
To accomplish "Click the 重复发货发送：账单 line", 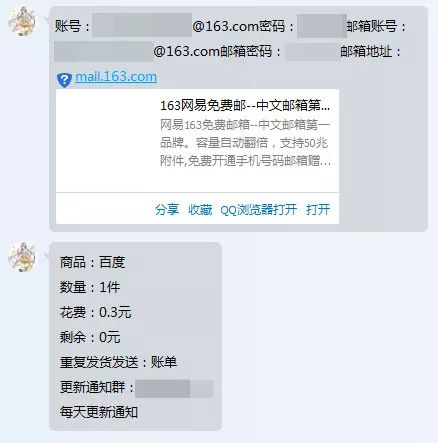I will pyautogui.click(x=118, y=362).
